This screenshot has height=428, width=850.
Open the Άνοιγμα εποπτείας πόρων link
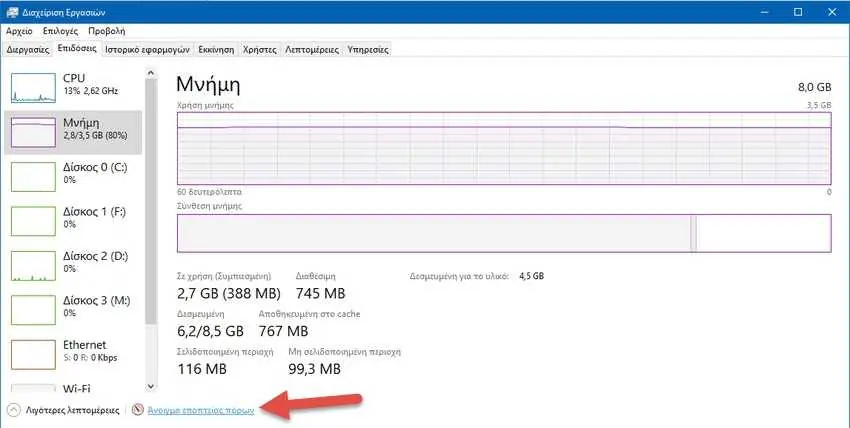tap(201, 410)
